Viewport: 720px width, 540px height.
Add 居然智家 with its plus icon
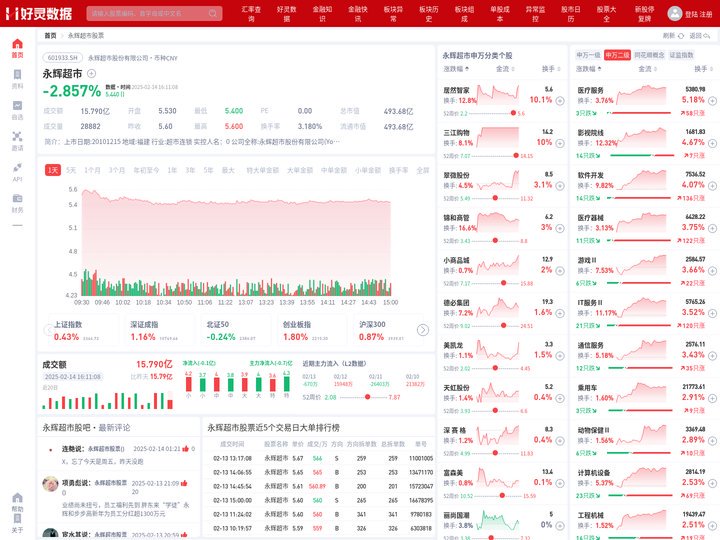click(x=560, y=101)
